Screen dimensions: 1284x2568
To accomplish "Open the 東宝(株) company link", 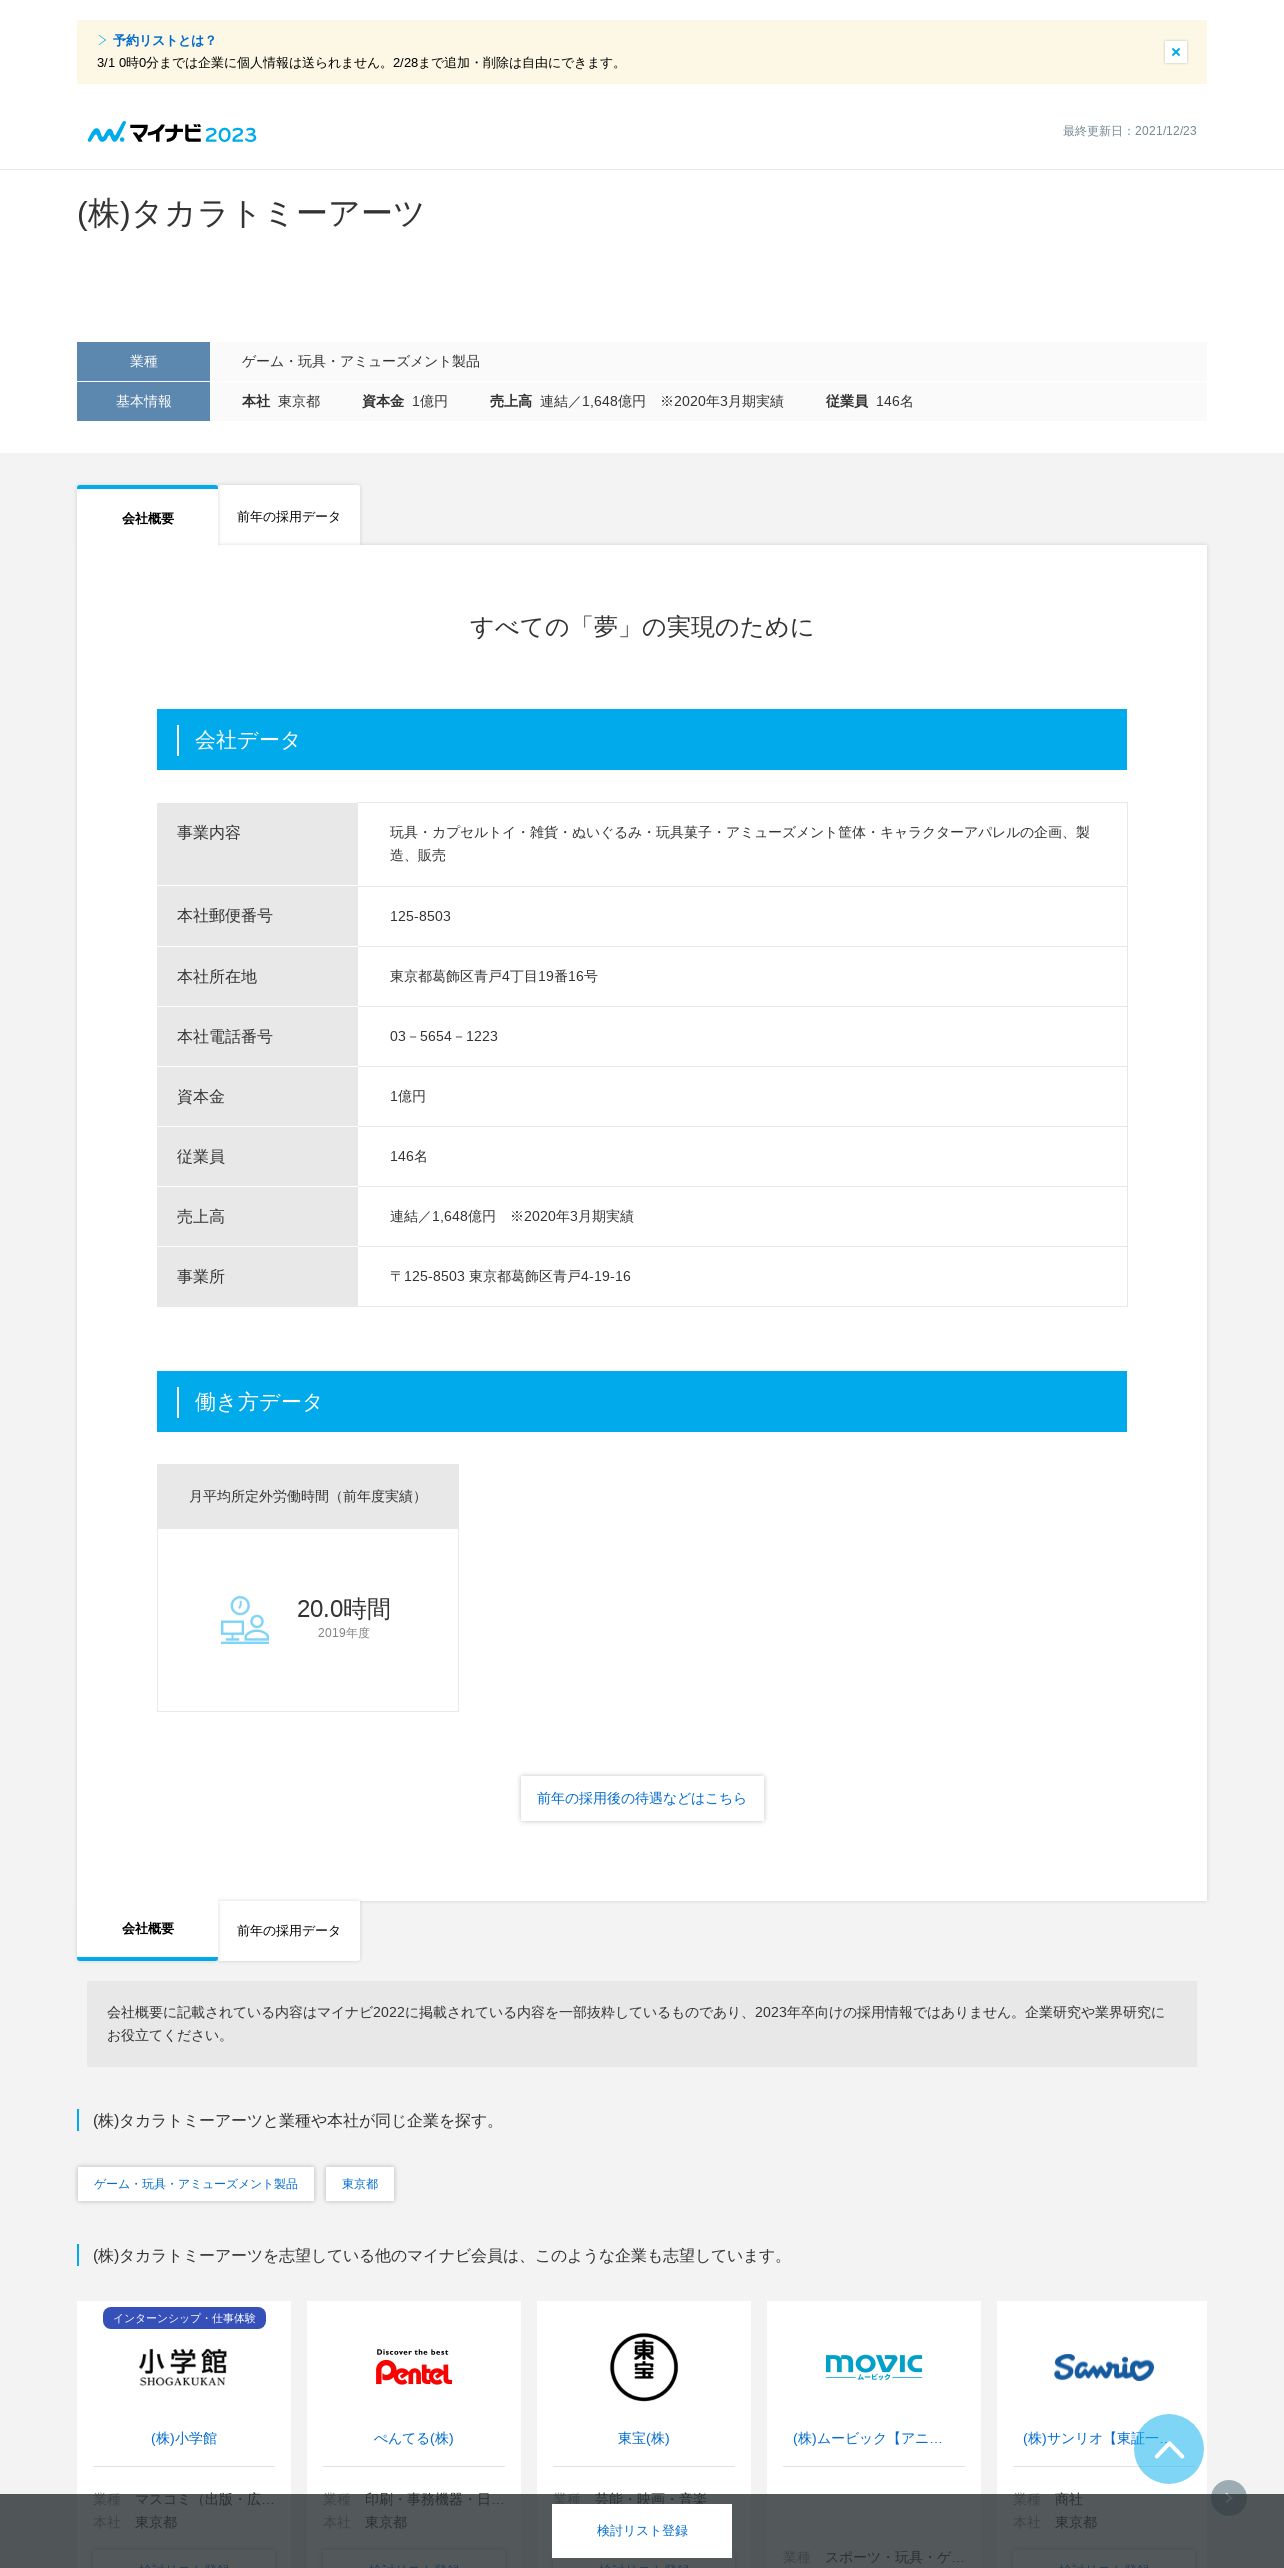I will tap(644, 2438).
